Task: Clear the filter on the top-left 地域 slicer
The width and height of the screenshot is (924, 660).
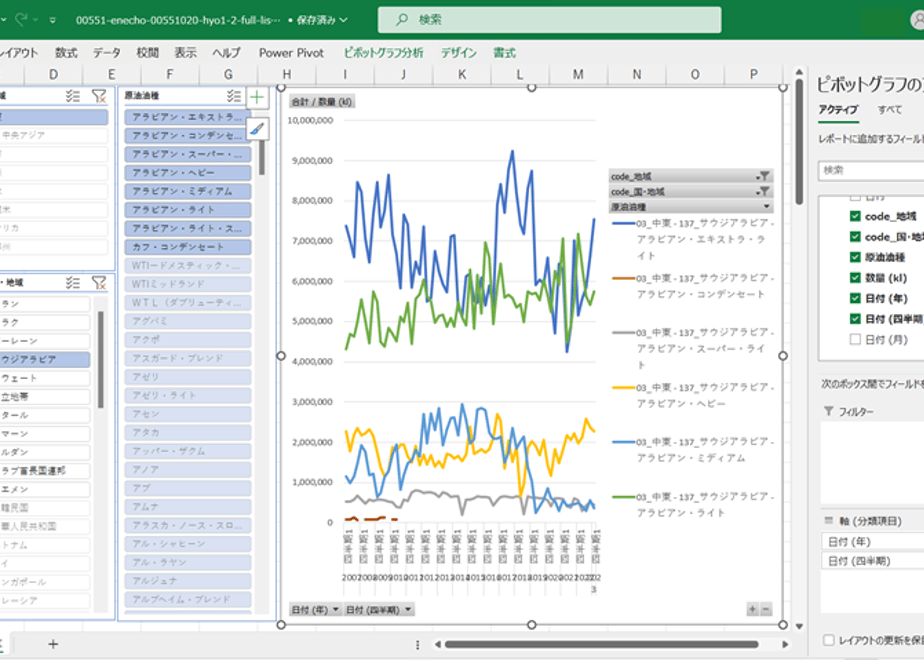Action: tap(99, 95)
